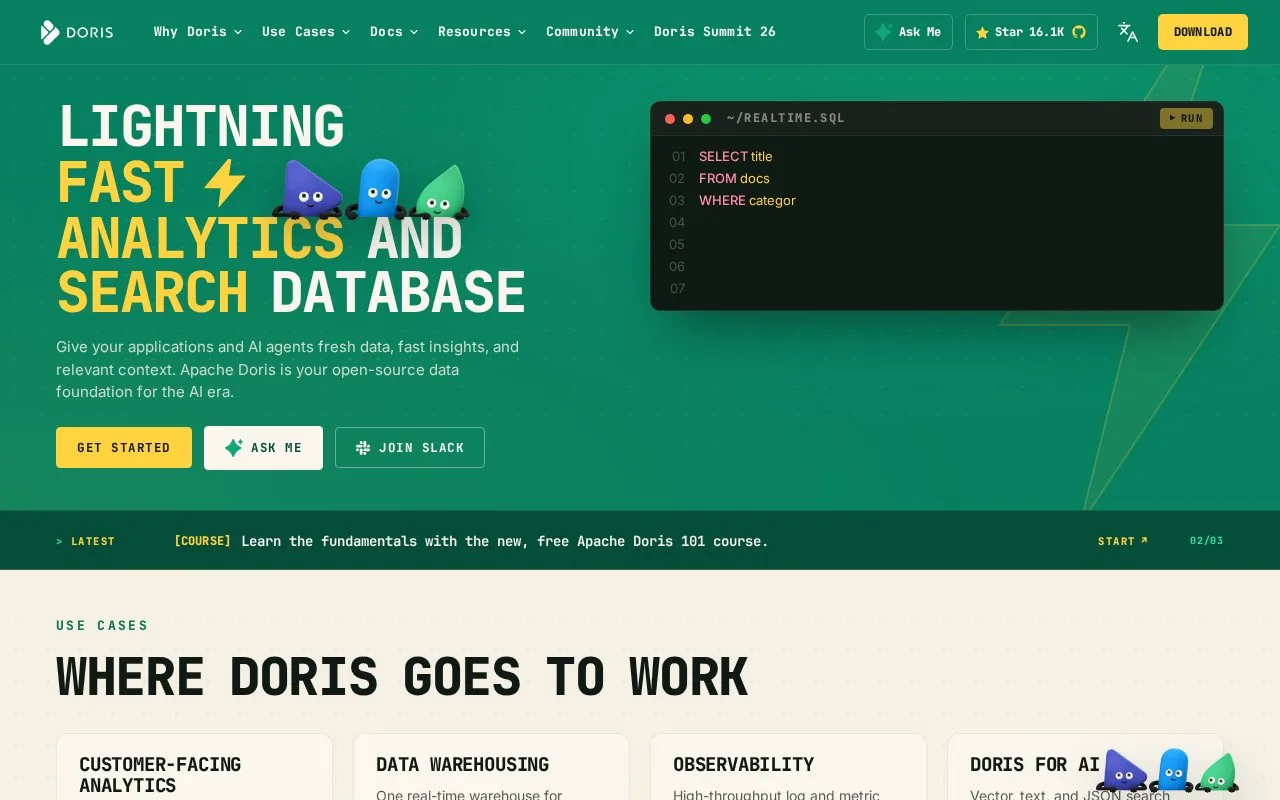The image size is (1280, 800).
Task: Click the star icon beside Star 16.1K
Action: (x=982, y=32)
